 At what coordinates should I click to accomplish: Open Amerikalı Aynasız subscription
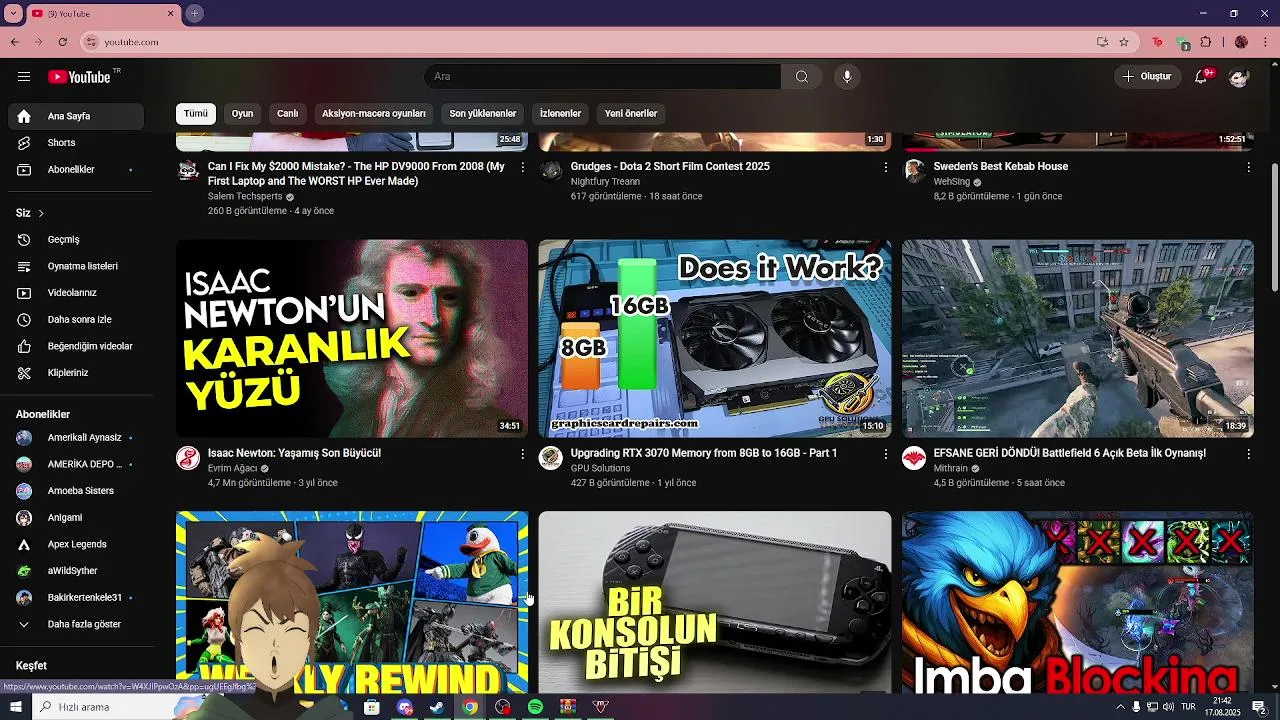point(76,438)
